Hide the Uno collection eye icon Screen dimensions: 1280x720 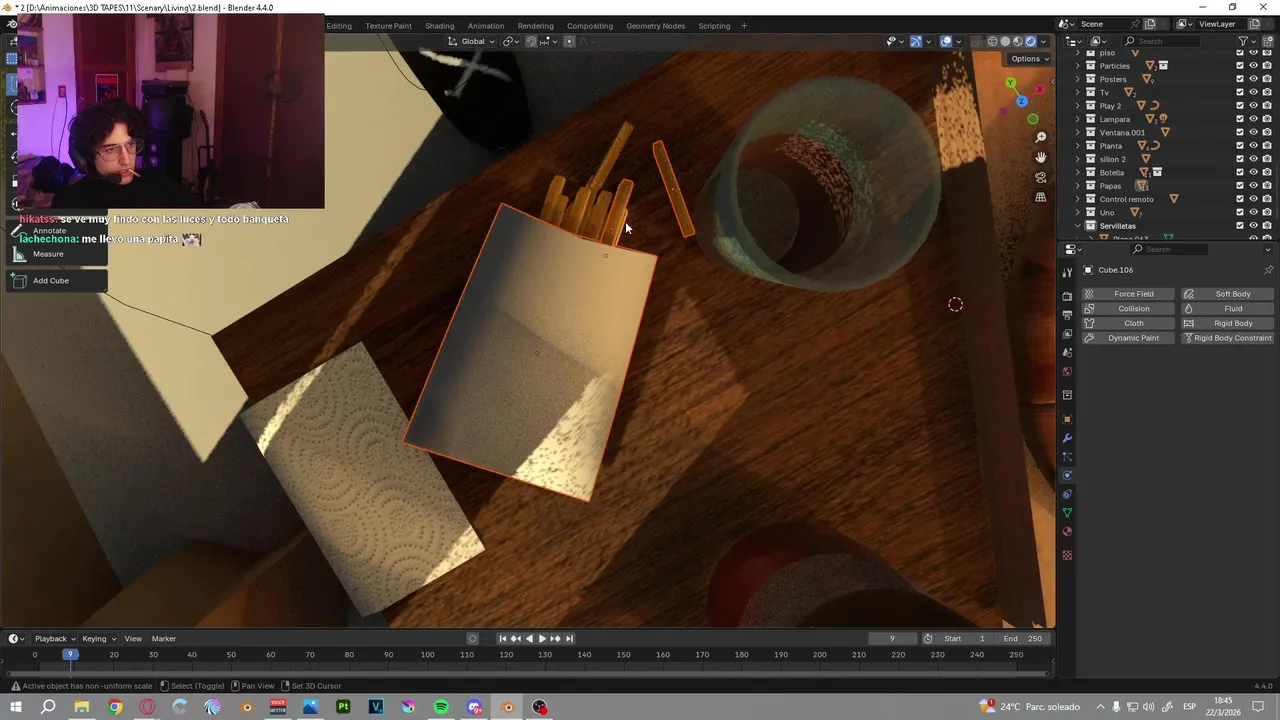(x=1253, y=212)
